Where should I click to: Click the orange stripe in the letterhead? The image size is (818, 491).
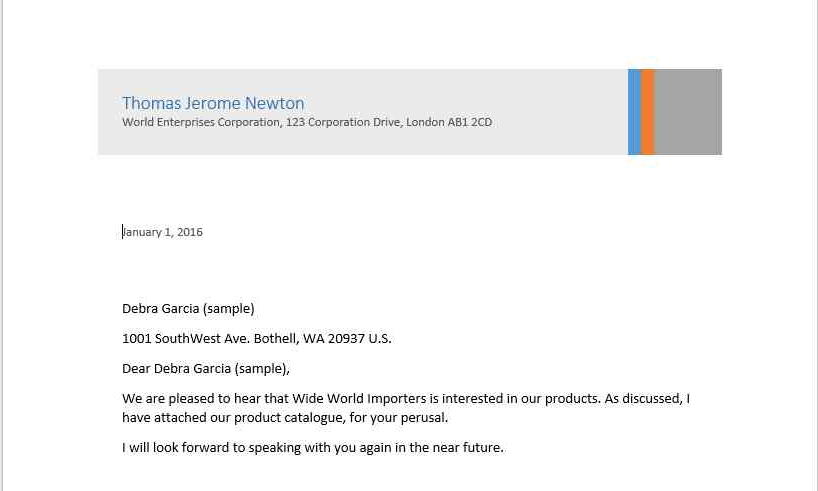(x=647, y=112)
